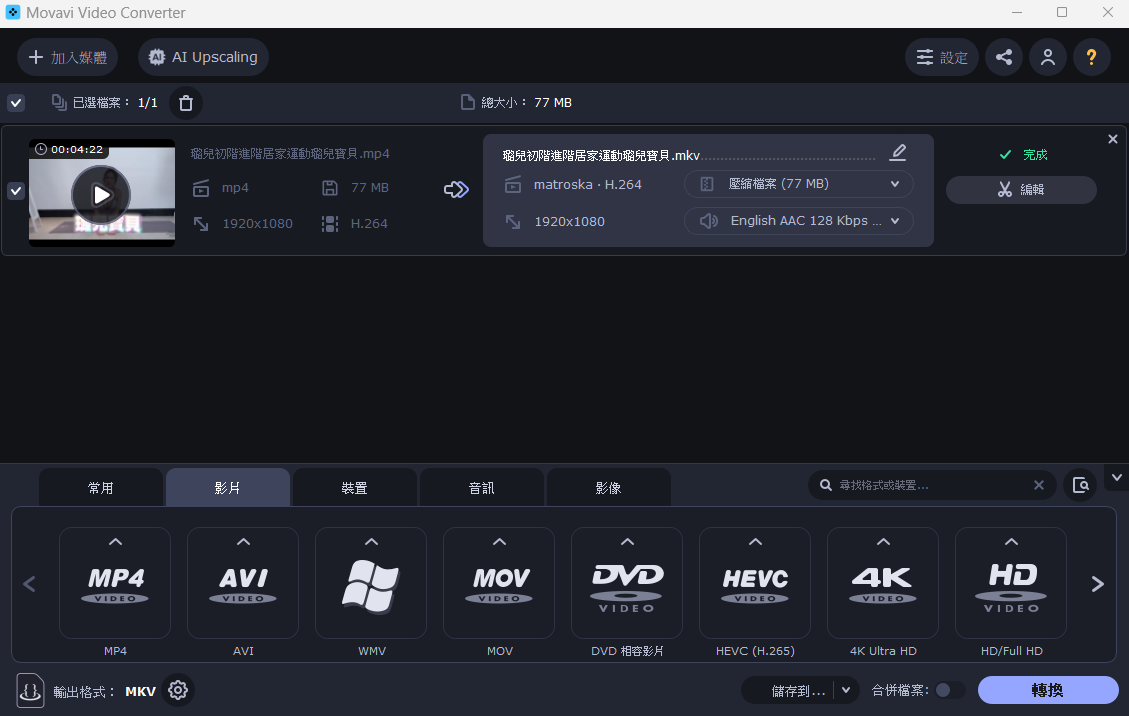
Task: Delete selected files with trash icon
Action: pyautogui.click(x=186, y=103)
